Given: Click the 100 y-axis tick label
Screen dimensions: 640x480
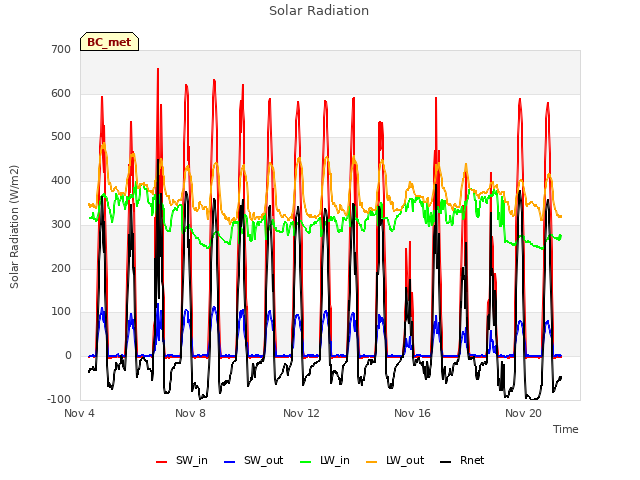Looking at the screenshot, I should 61,312.
